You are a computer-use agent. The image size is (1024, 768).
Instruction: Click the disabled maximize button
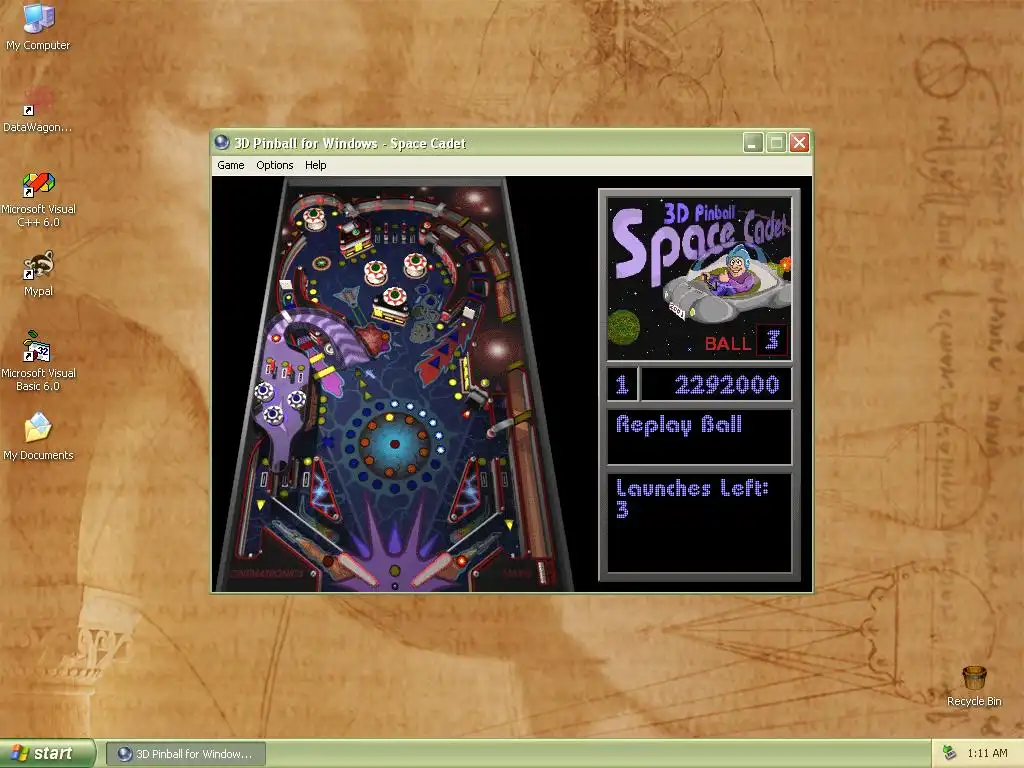click(x=776, y=142)
